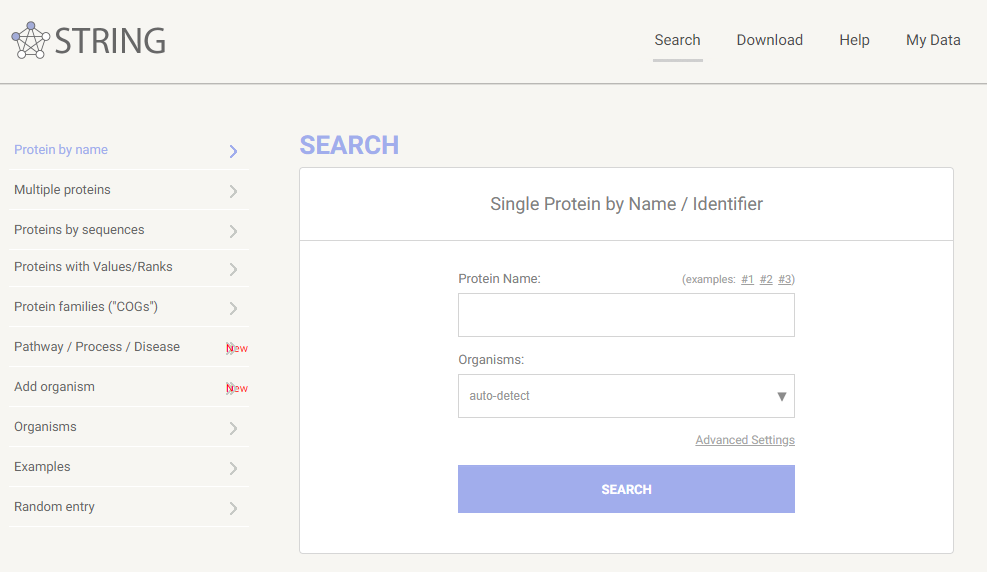Expand the Advanced Settings options
The height and width of the screenshot is (572, 987).
coord(745,440)
